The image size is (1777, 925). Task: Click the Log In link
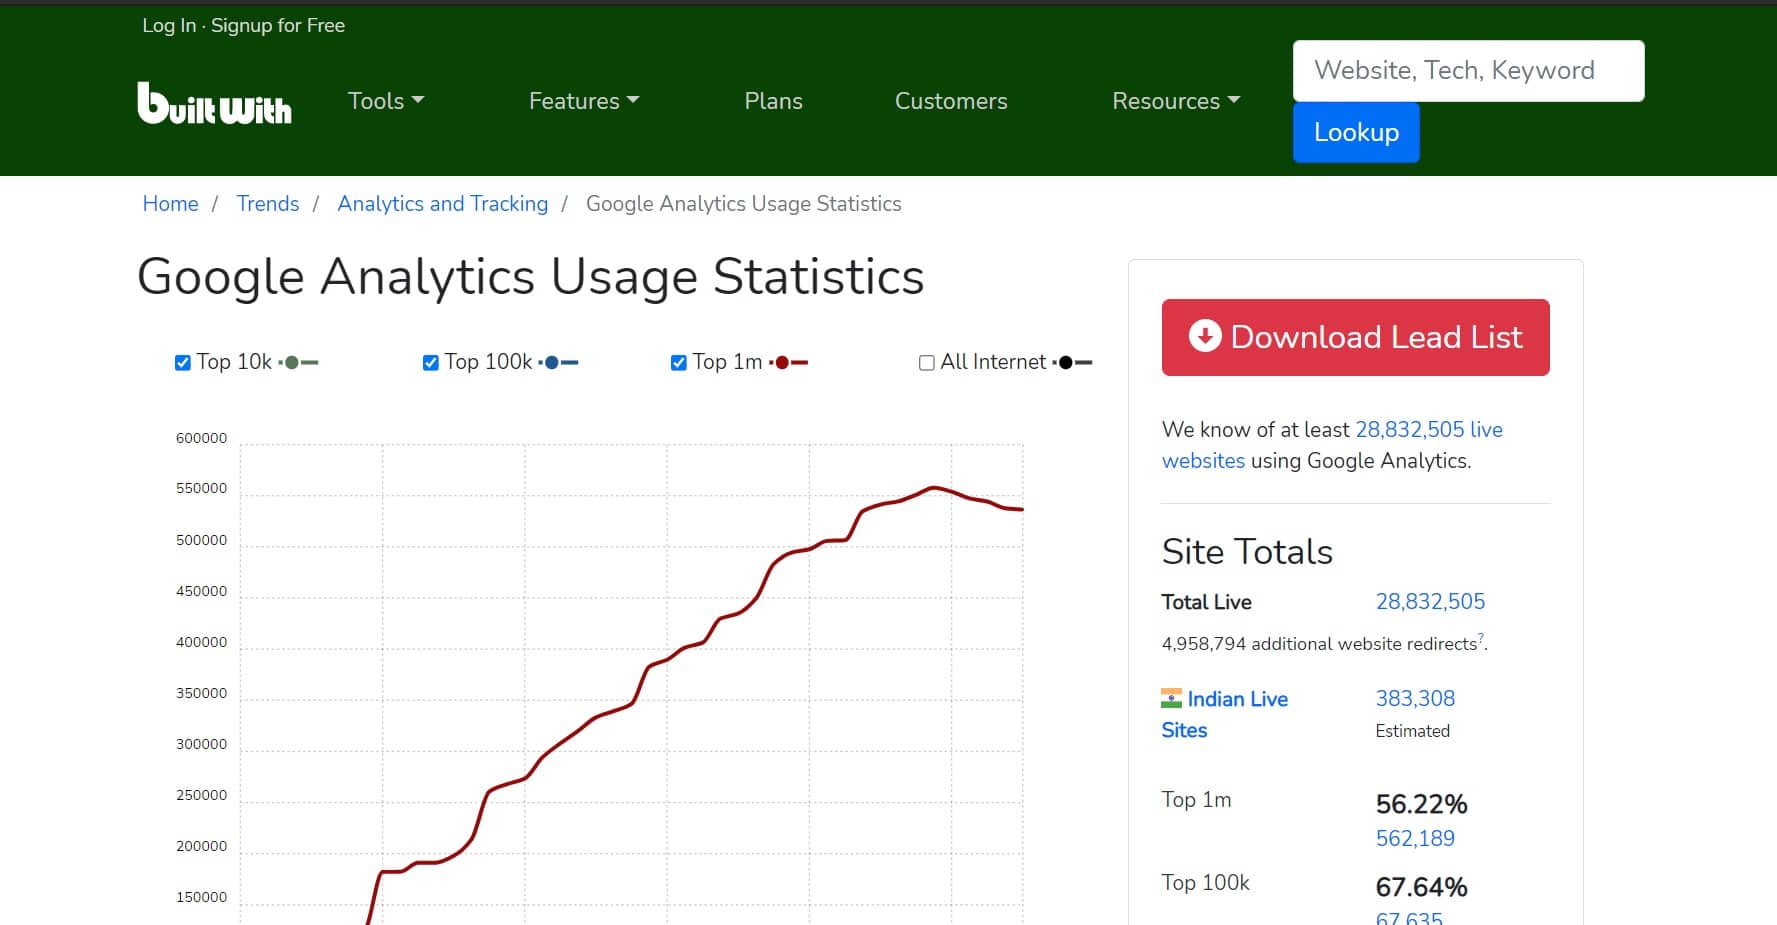169,25
